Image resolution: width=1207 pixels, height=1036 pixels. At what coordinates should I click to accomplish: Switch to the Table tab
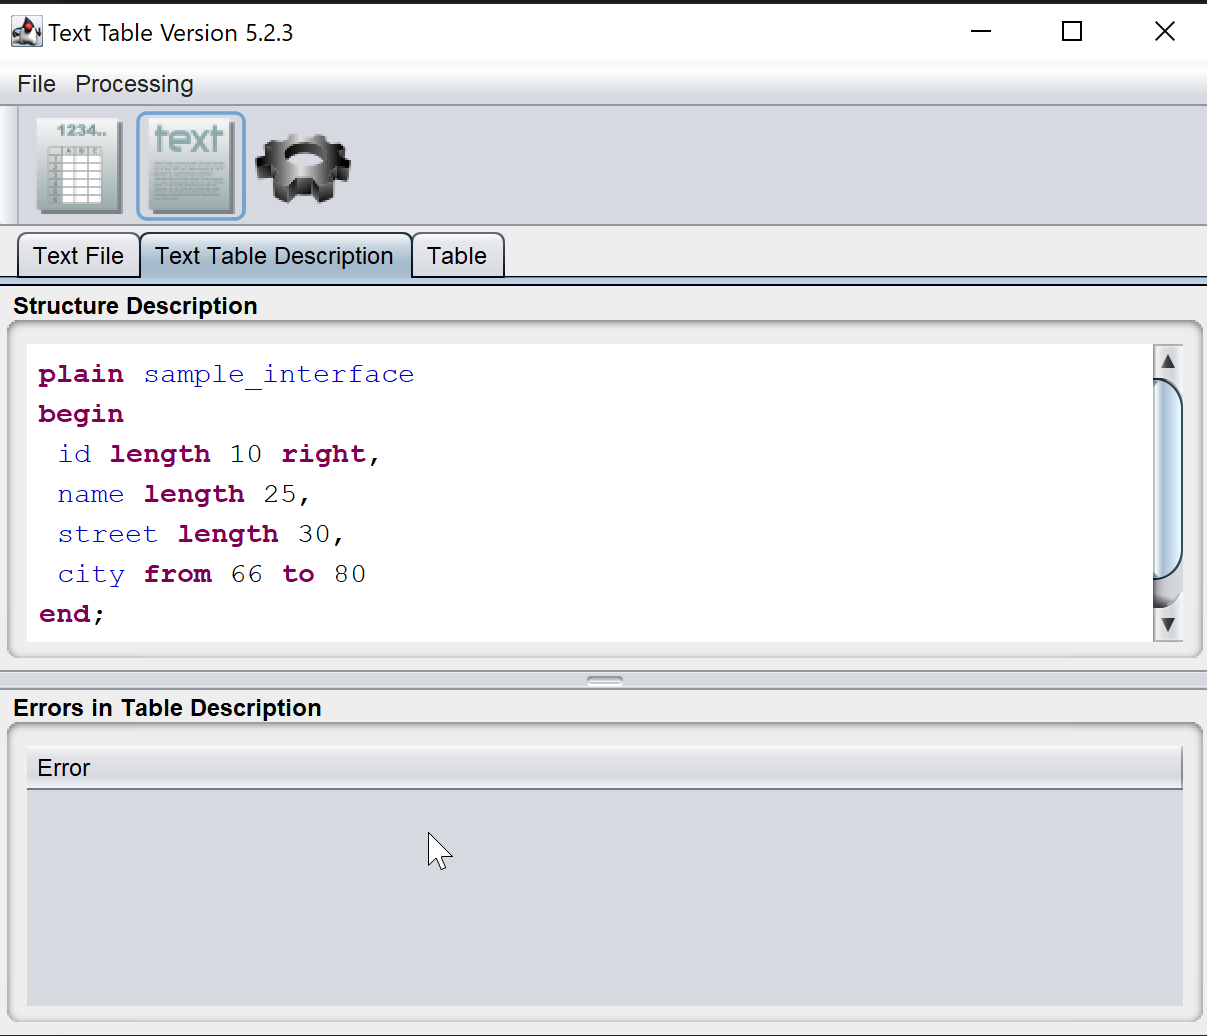(x=456, y=255)
